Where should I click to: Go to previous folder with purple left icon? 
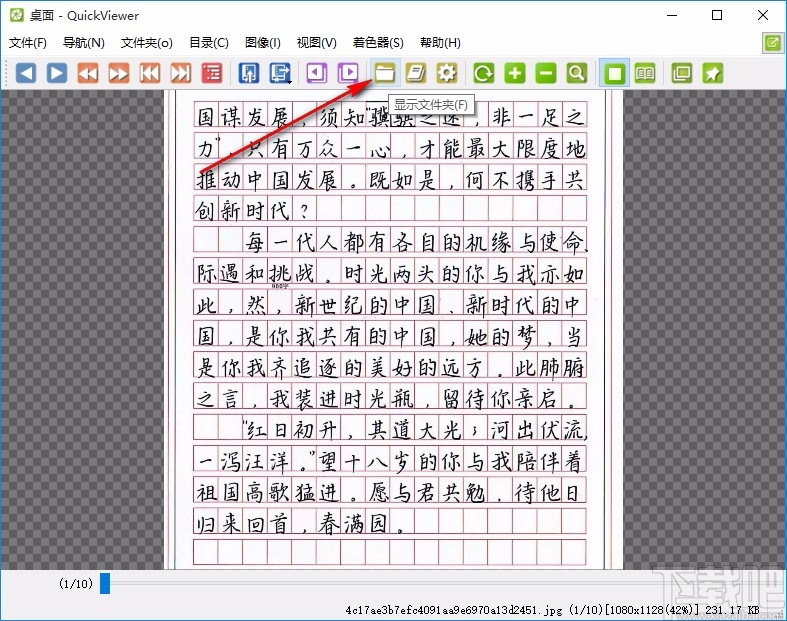317,73
